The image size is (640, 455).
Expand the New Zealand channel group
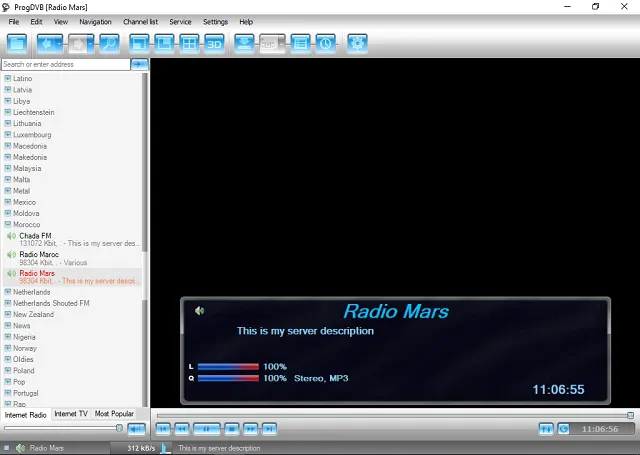7,314
